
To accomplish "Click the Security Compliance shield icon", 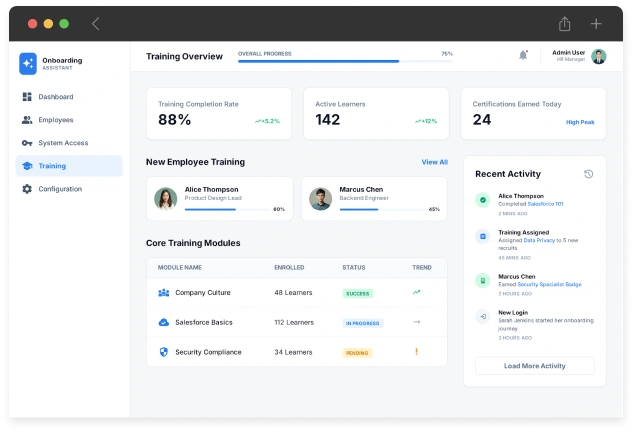I will (164, 352).
